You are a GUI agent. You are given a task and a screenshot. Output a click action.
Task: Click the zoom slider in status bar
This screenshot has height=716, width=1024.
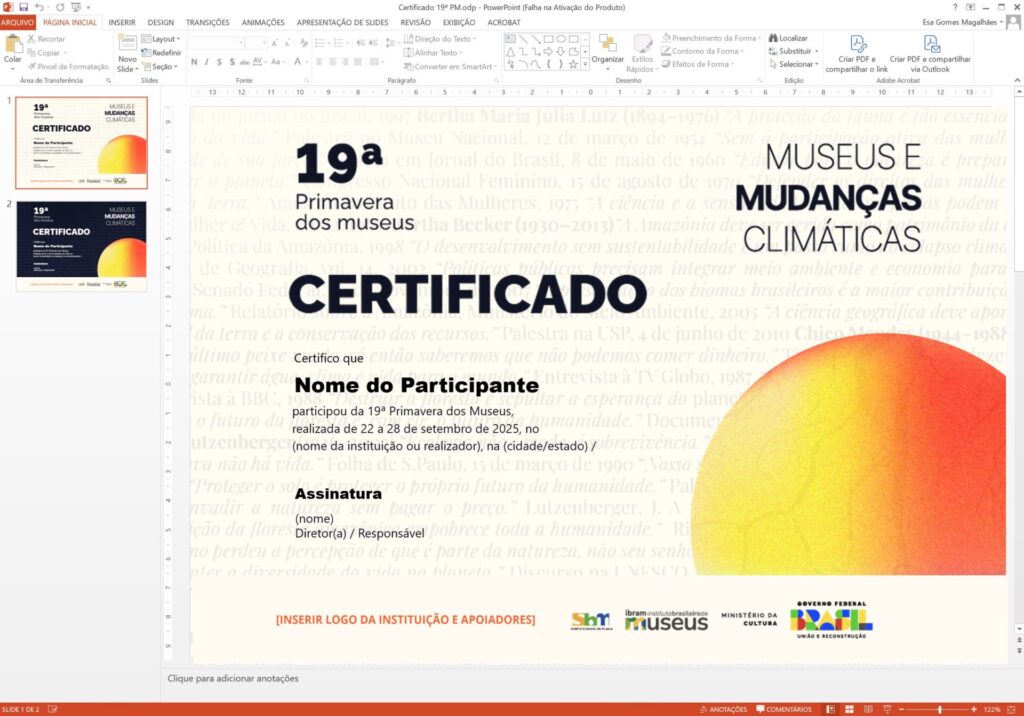938,709
